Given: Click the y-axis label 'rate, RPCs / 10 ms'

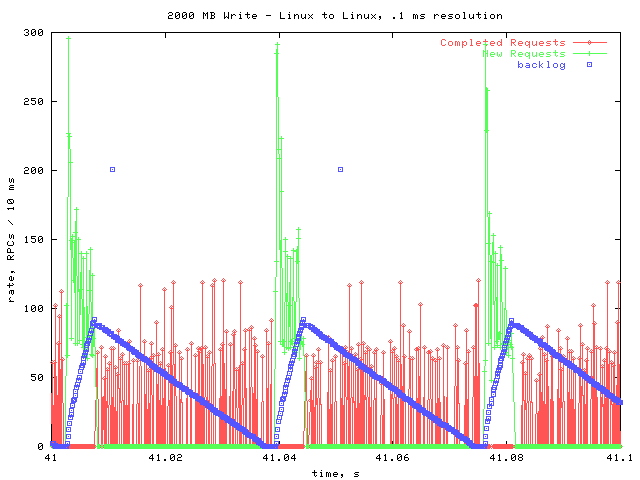Looking at the screenshot, I should click(12, 238).
